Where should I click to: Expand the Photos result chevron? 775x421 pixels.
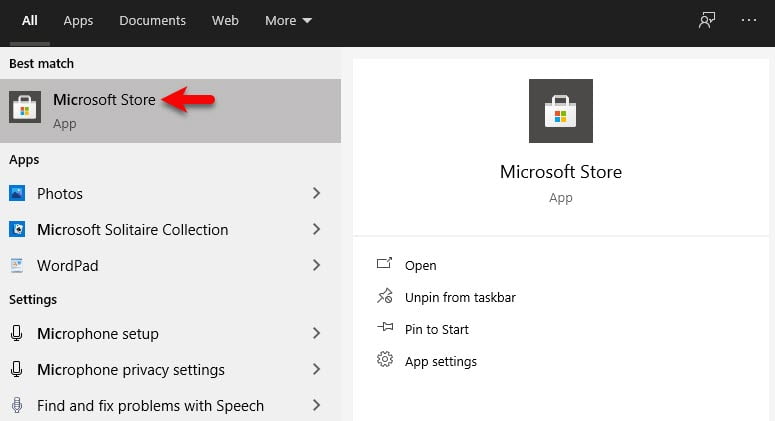pyautogui.click(x=316, y=193)
